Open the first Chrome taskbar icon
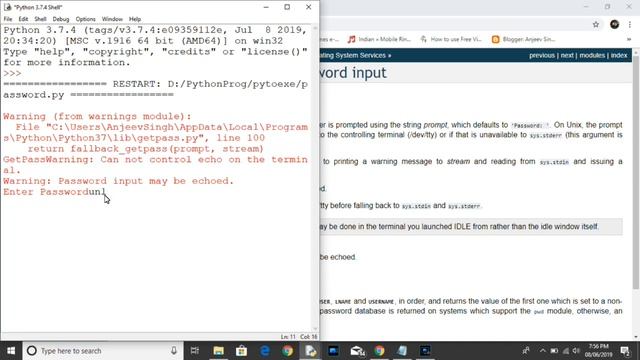The image size is (640, 360). pyautogui.click(x=287, y=351)
